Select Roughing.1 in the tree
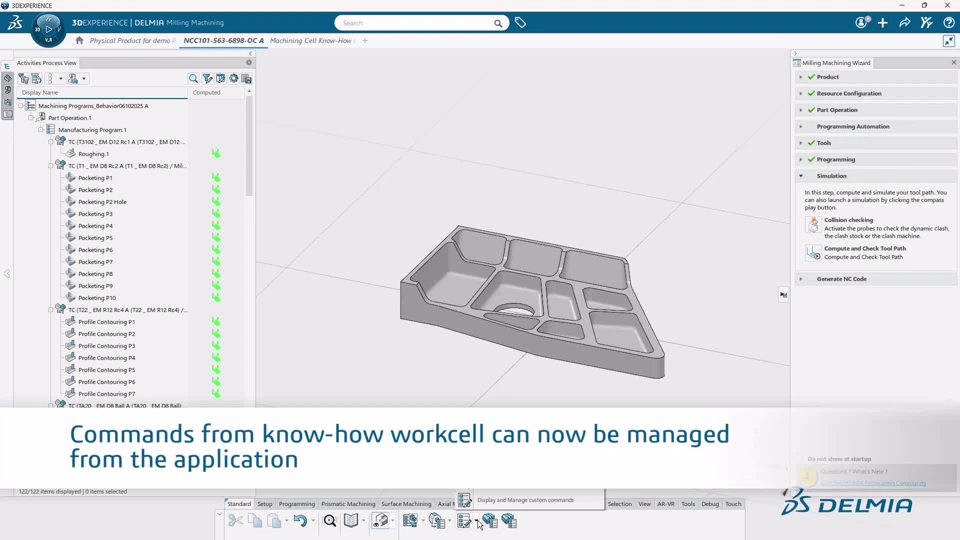The image size is (960, 540). (x=94, y=154)
